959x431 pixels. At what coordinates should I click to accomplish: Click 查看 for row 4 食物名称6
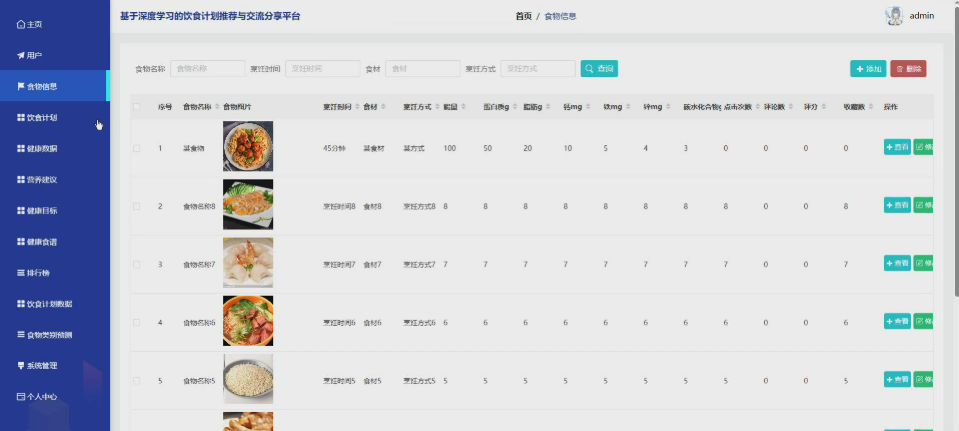(897, 322)
